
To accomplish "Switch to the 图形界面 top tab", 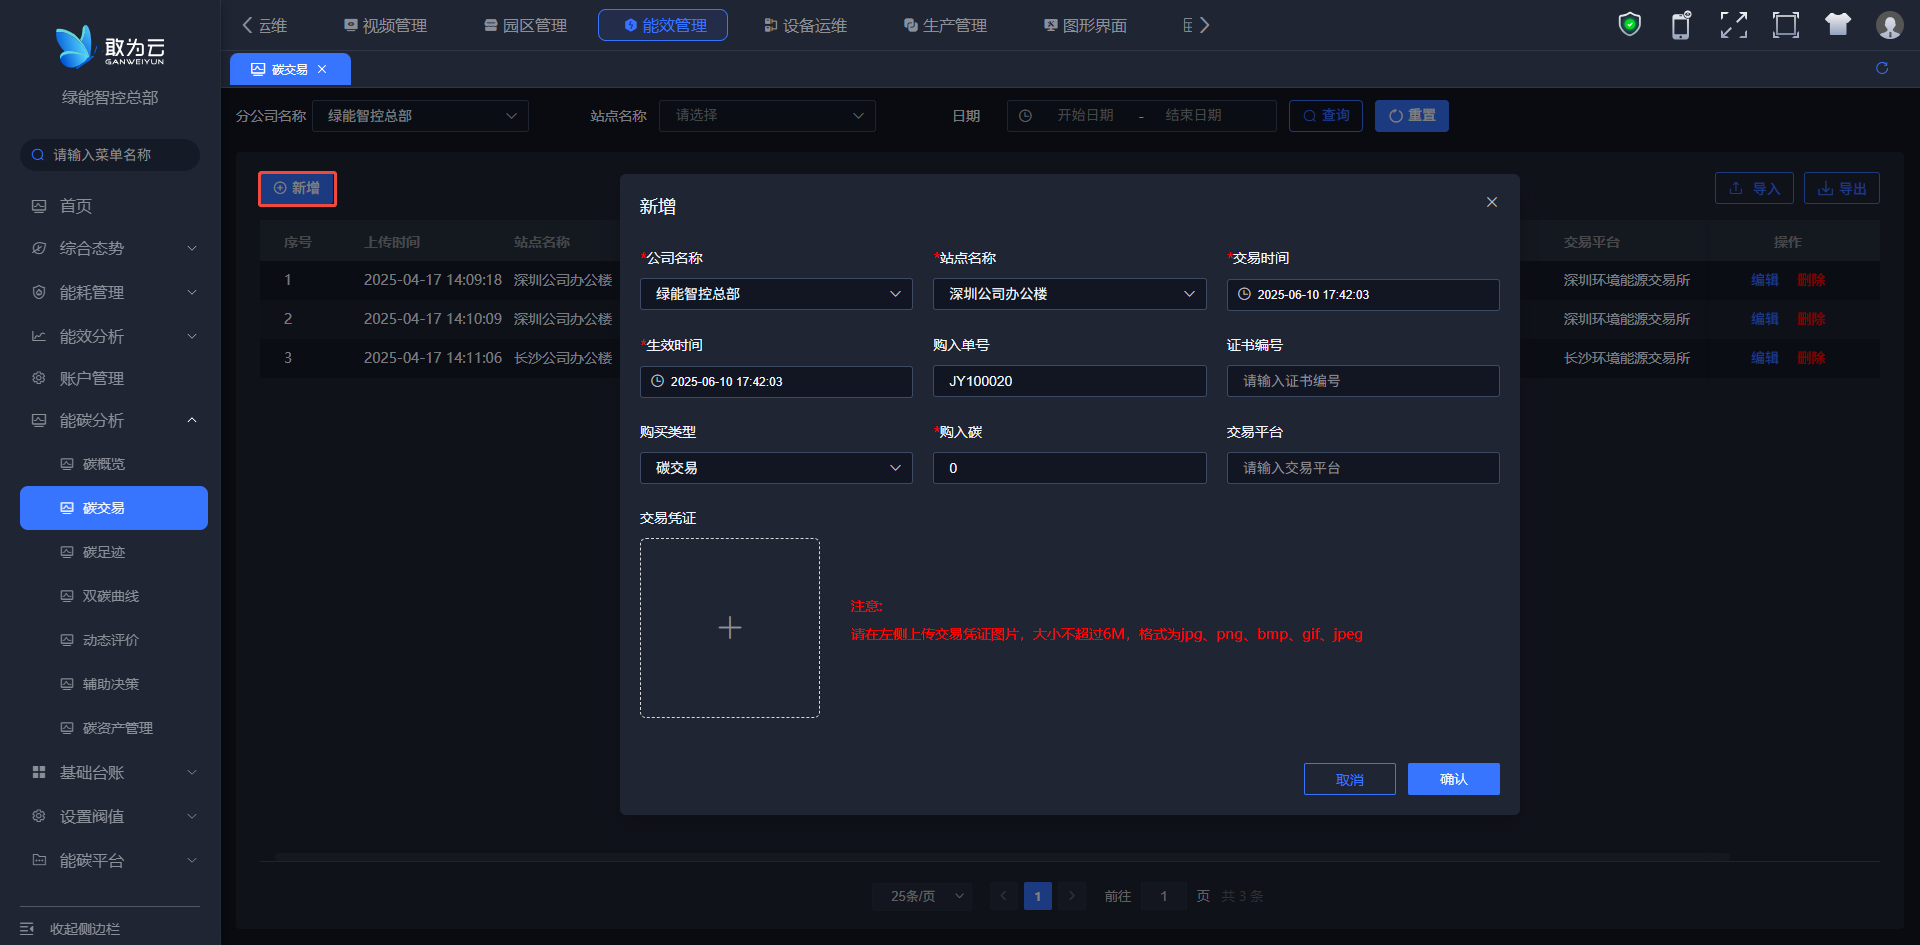I will coord(1085,25).
